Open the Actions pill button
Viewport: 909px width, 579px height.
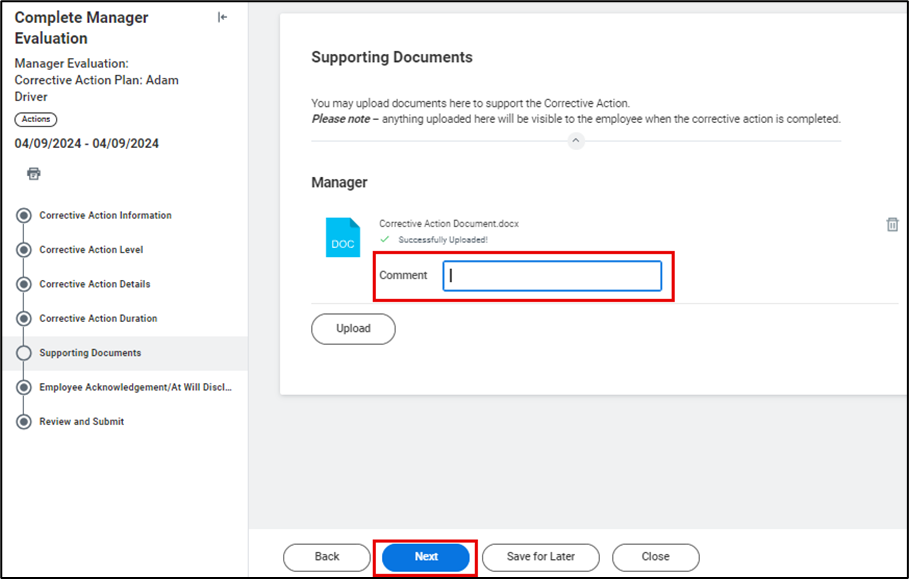click(35, 120)
